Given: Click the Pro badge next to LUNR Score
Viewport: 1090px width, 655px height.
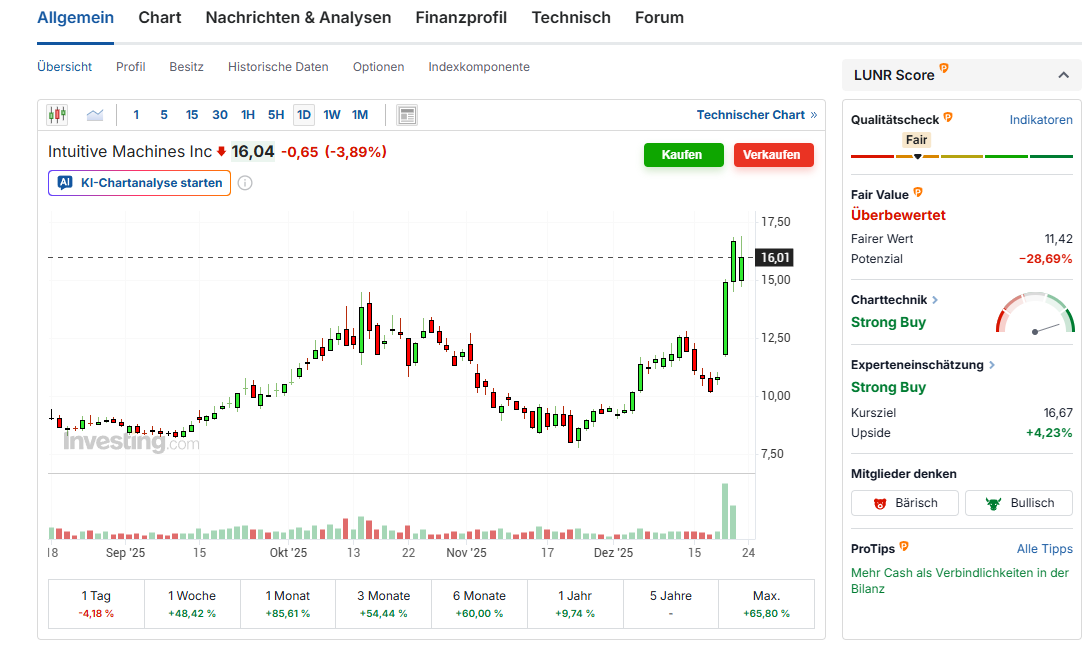Looking at the screenshot, I should [944, 69].
